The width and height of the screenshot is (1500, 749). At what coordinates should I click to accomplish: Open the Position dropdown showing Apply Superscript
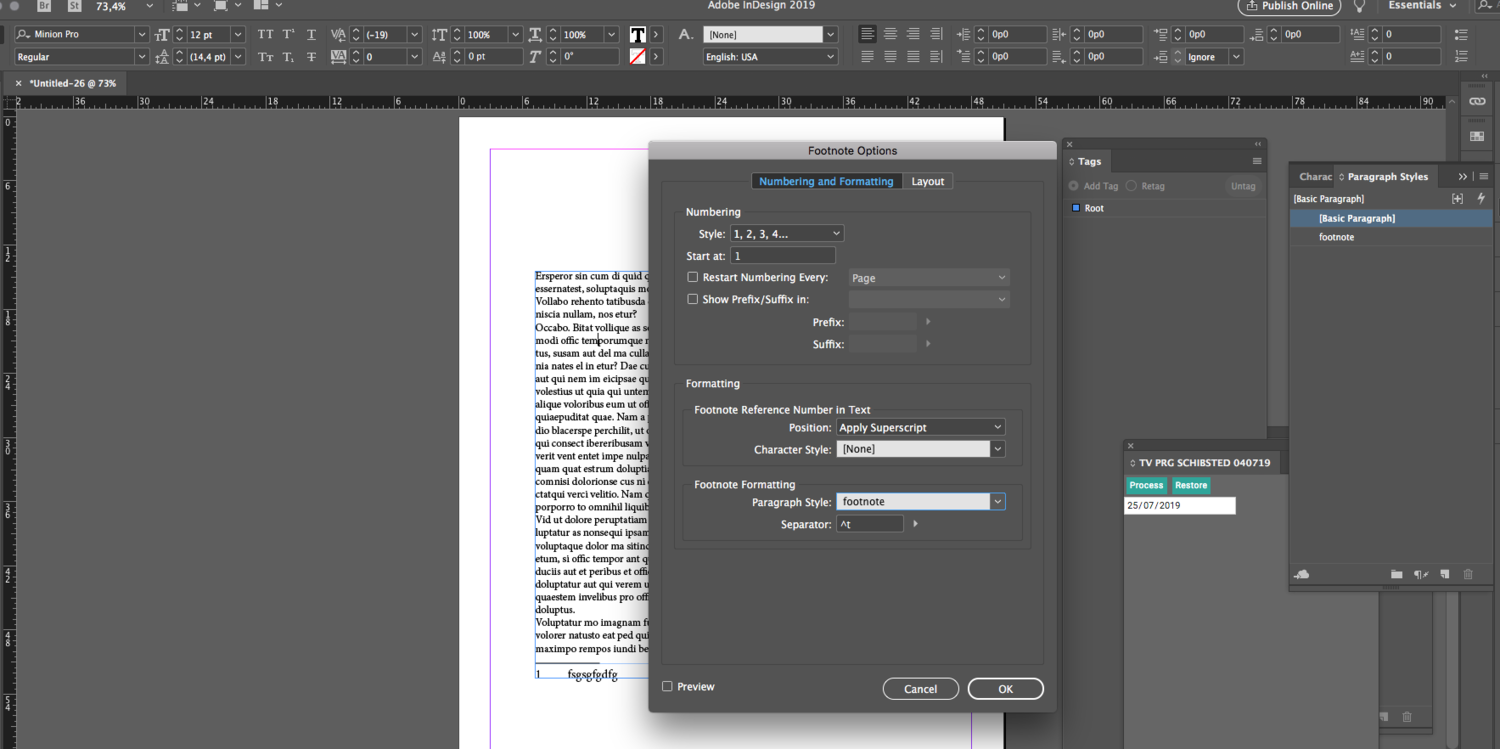(920, 427)
